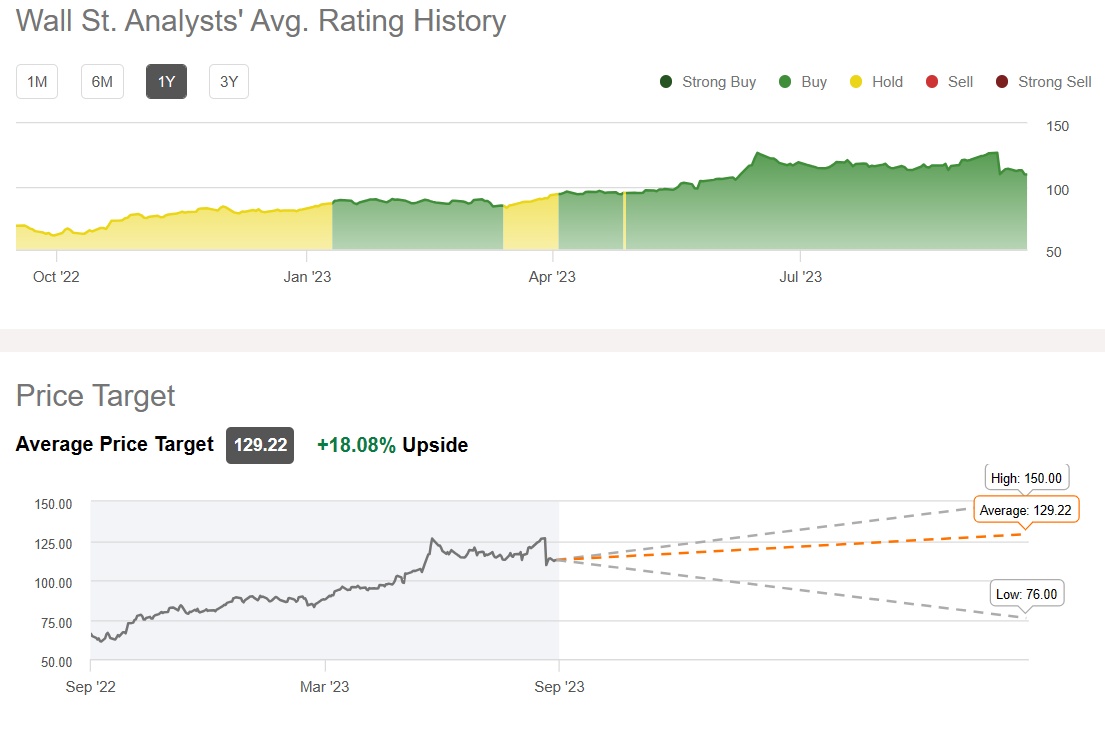Click the Price Target heading
Image resolution: width=1105 pixels, height=737 pixels.
point(95,396)
